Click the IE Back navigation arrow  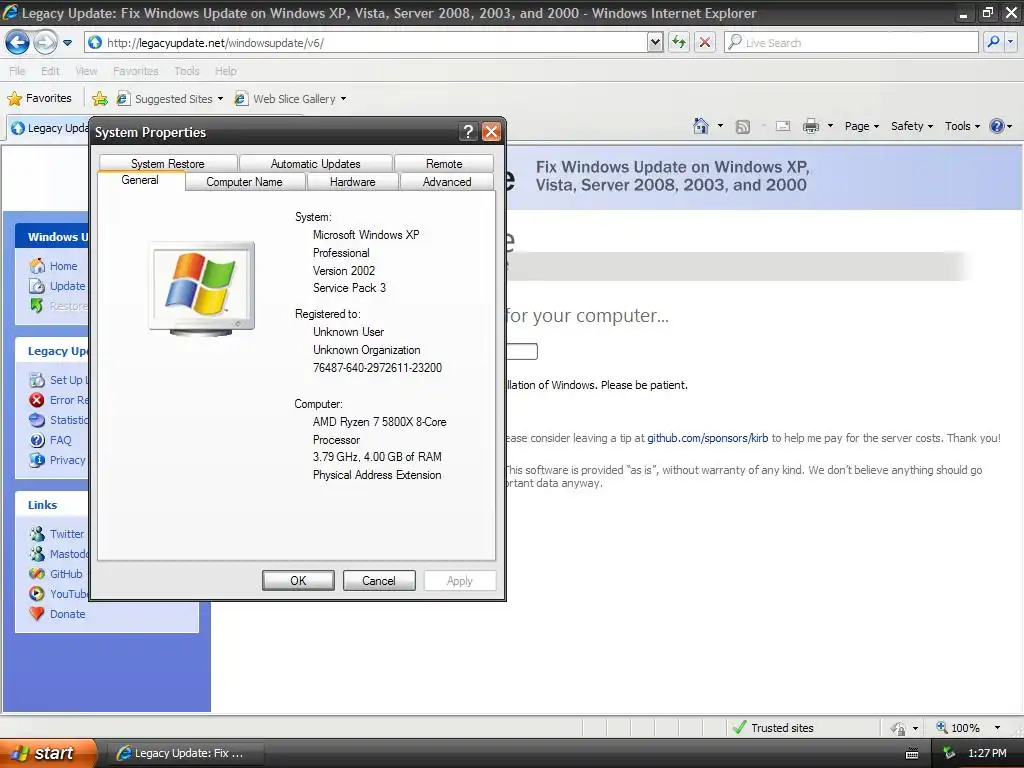click(x=17, y=43)
